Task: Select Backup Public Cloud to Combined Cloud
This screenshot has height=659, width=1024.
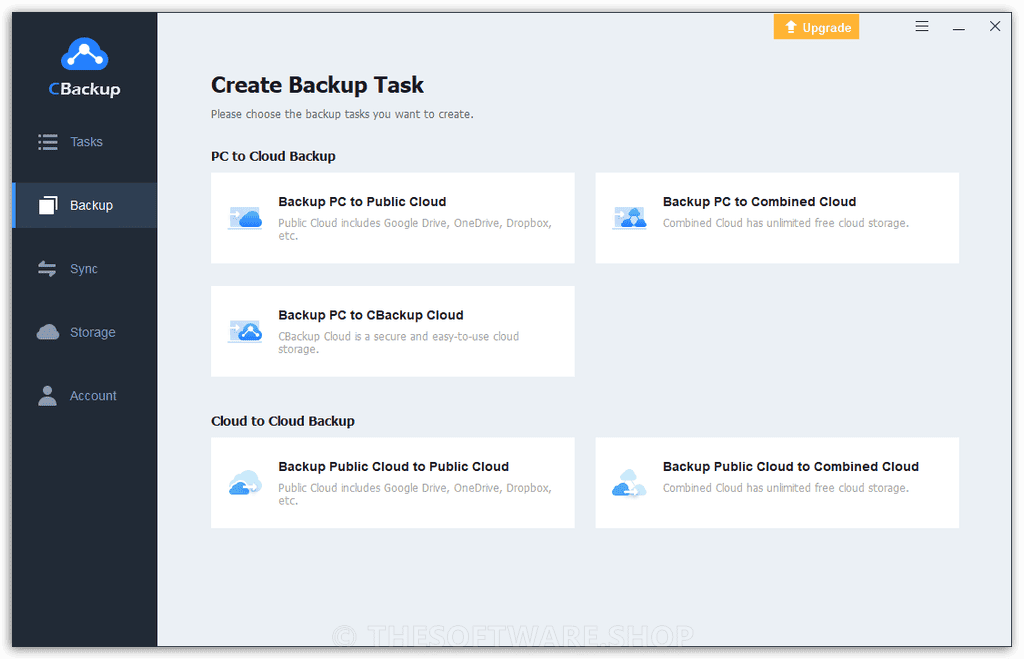Action: coord(777,483)
